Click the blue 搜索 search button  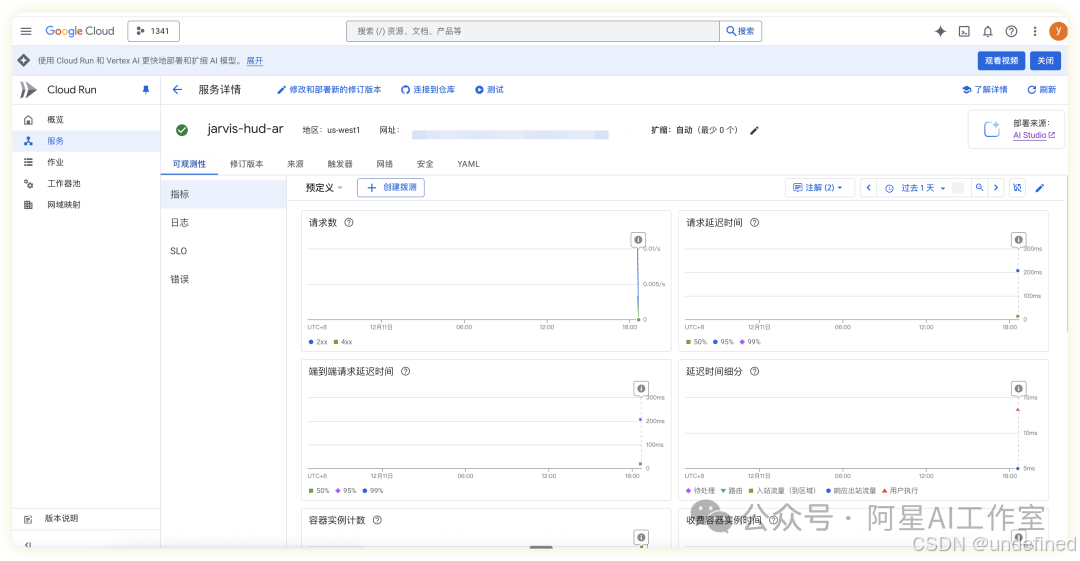740,31
